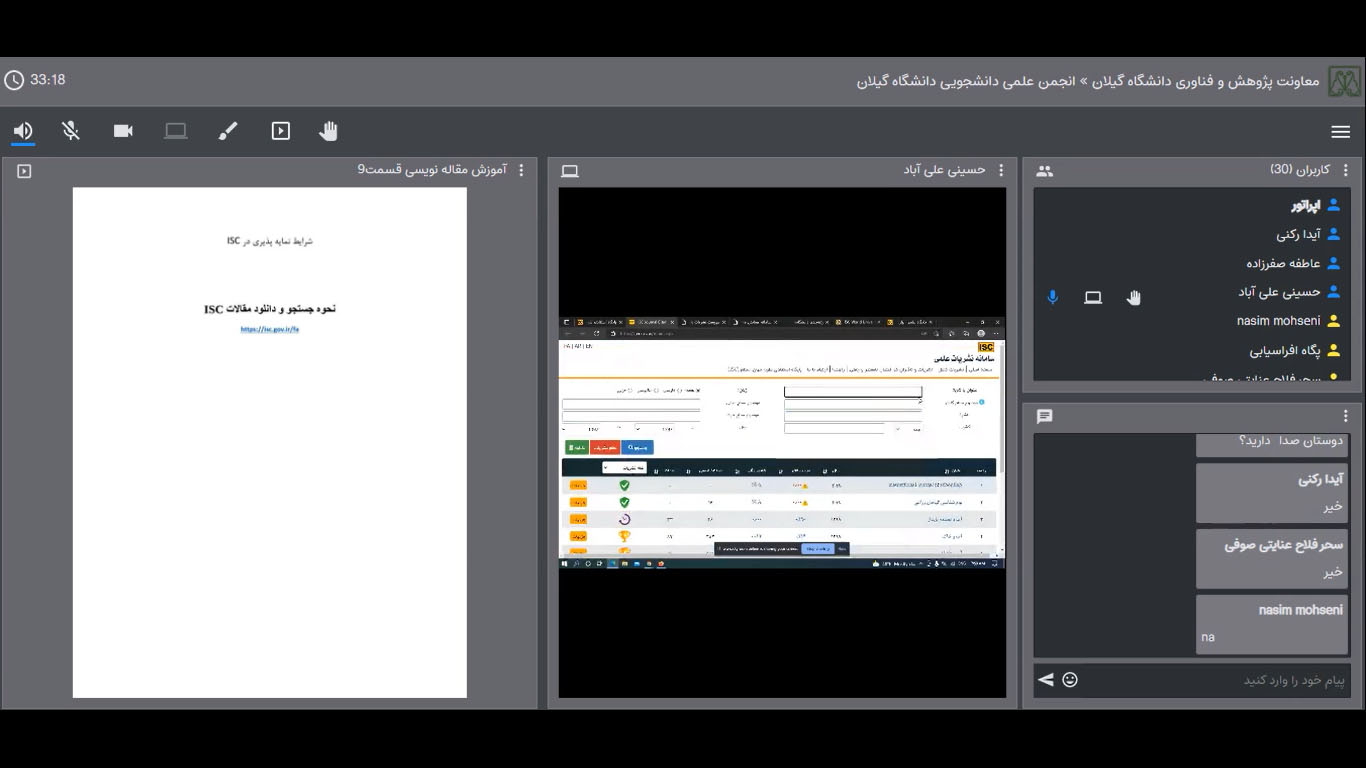
Task: Raise hand using the toolbar hand icon
Action: click(x=329, y=131)
